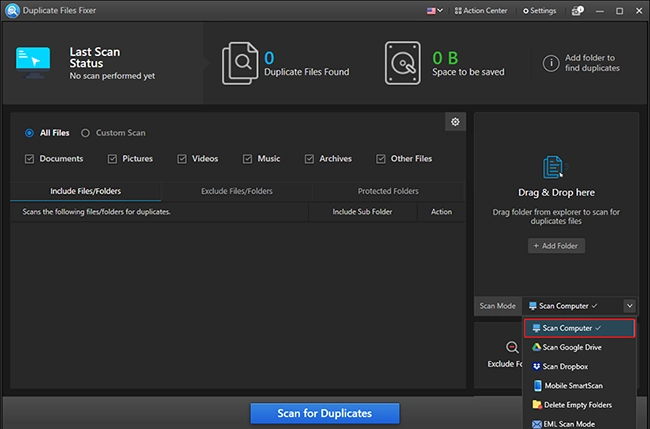Click the 'Scans the following files/folders' header

pos(97,212)
